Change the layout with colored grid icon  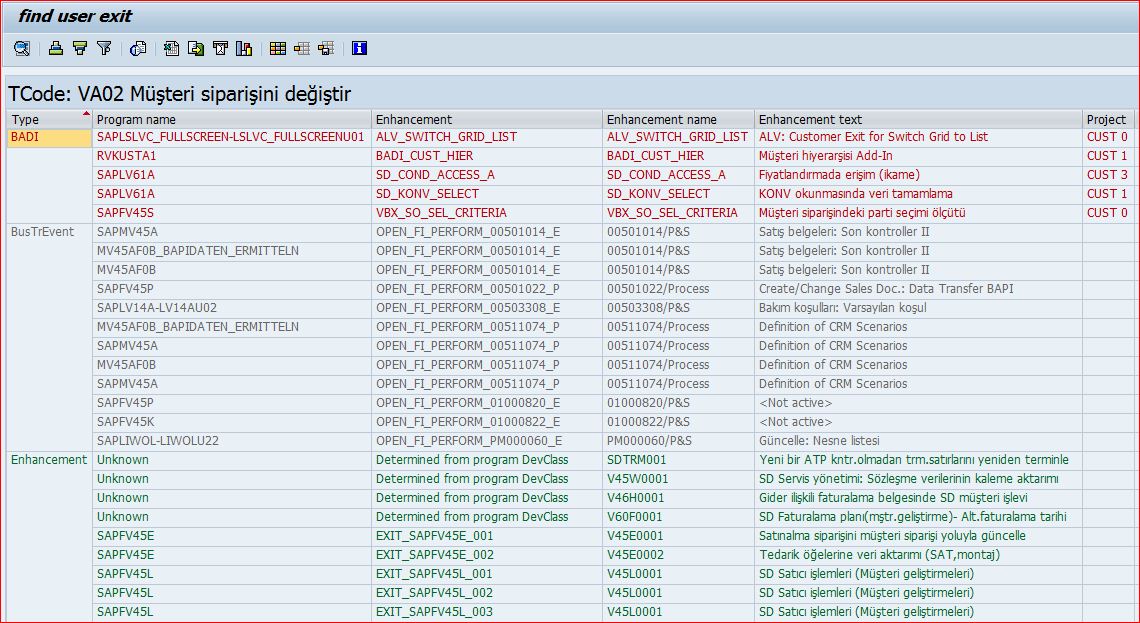click(278, 49)
